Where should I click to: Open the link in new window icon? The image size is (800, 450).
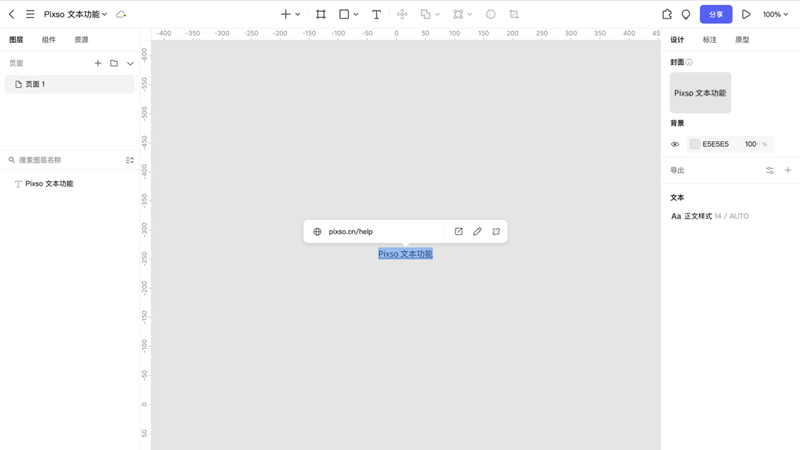click(x=459, y=232)
